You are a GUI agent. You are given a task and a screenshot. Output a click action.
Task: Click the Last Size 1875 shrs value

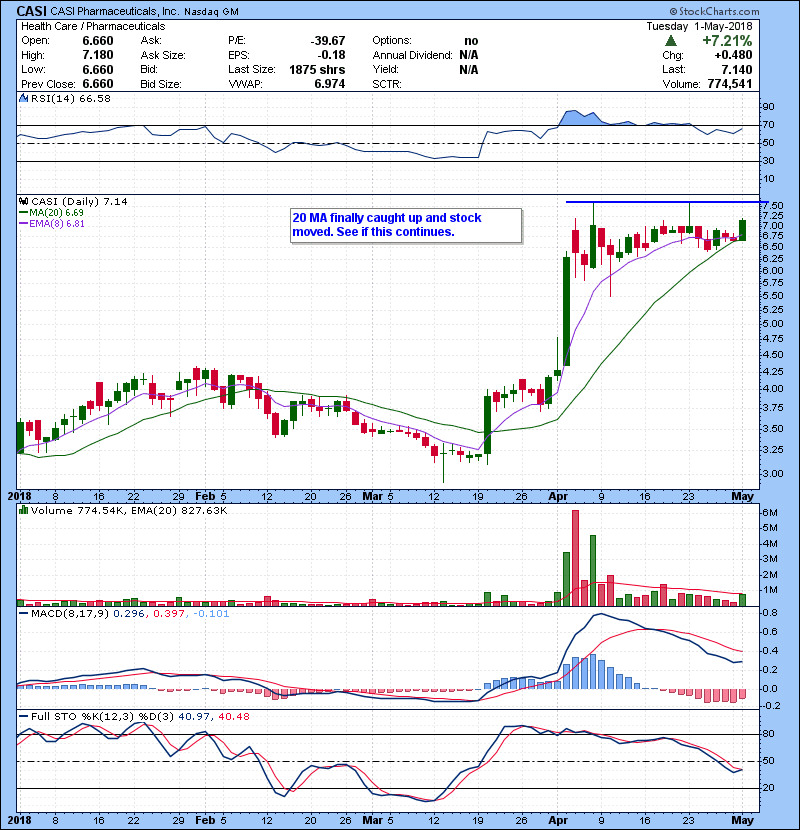[317, 69]
